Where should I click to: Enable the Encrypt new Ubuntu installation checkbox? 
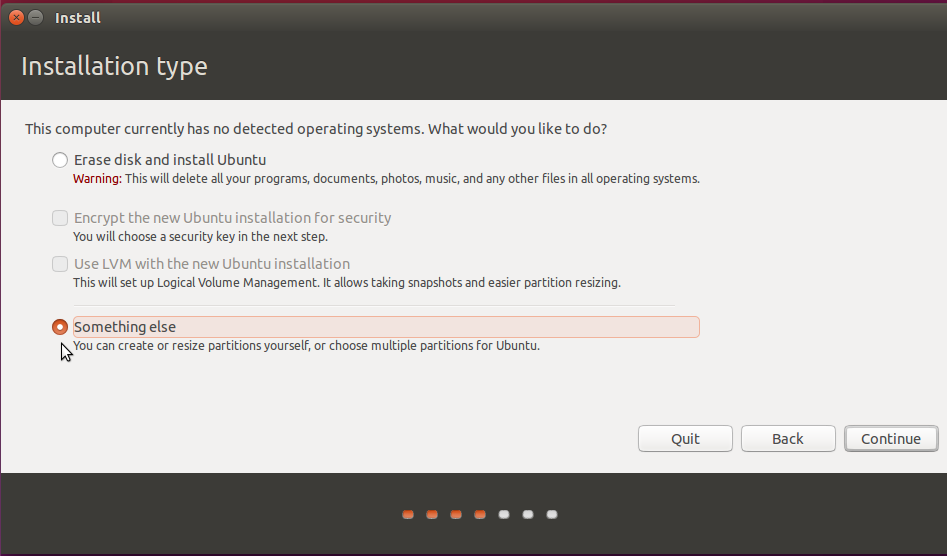(60, 218)
